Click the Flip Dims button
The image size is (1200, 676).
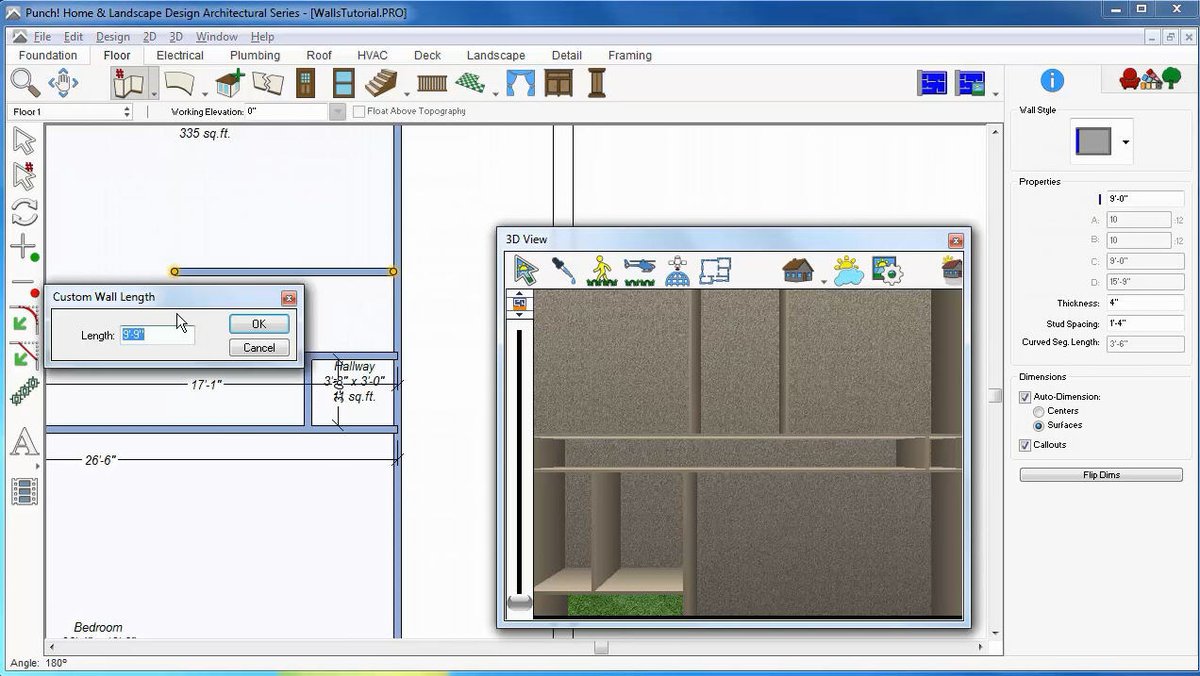tap(1101, 475)
